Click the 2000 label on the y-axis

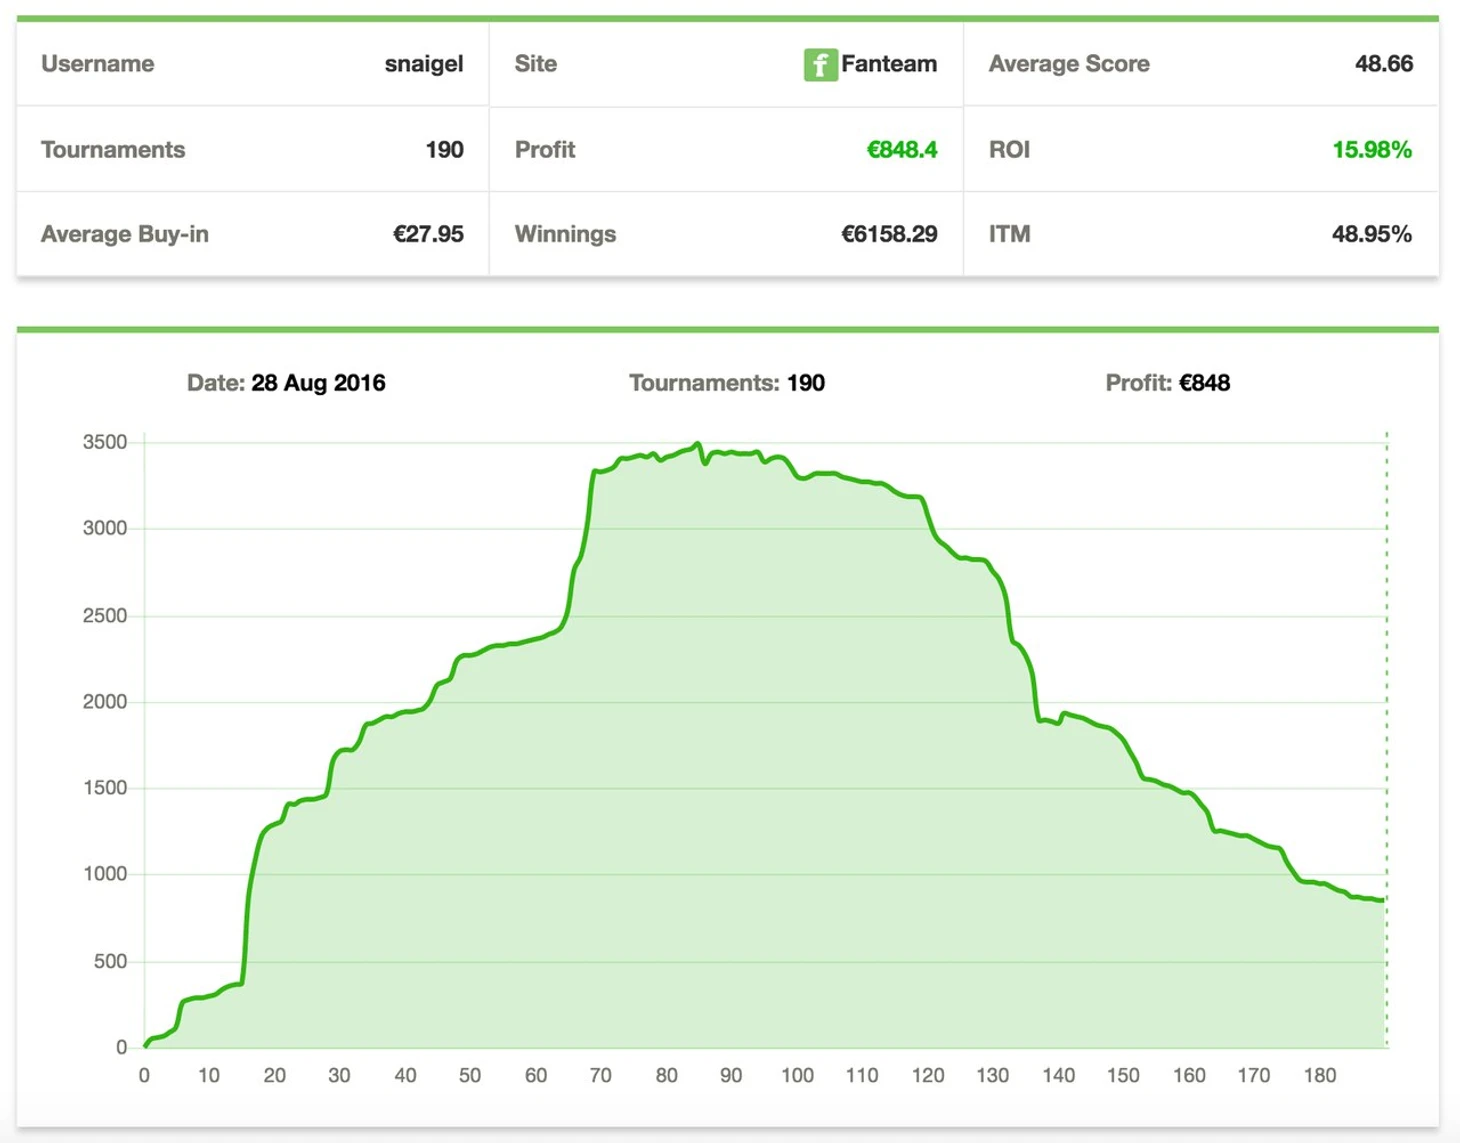[104, 702]
